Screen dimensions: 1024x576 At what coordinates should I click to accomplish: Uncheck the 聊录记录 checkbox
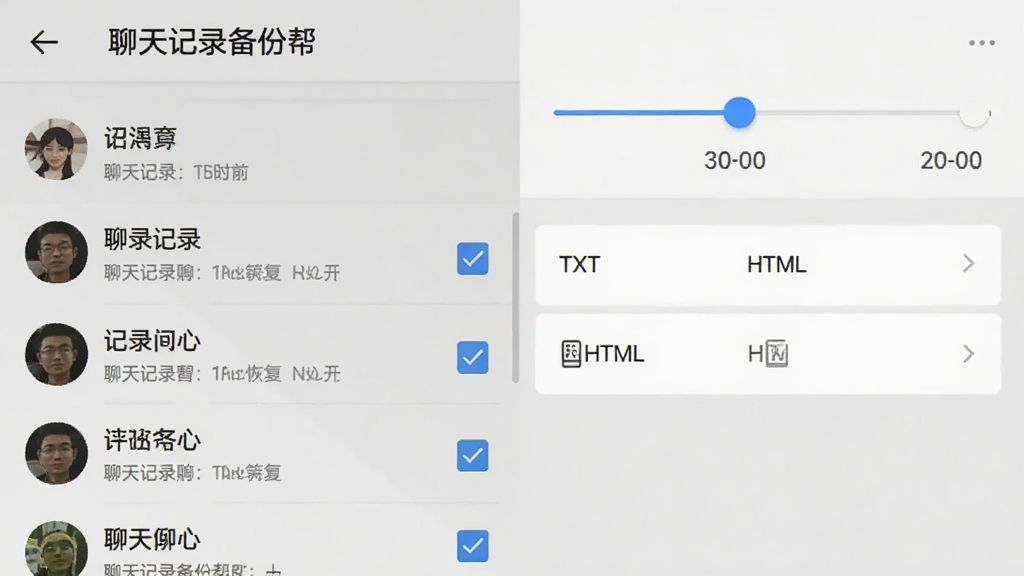coord(473,259)
